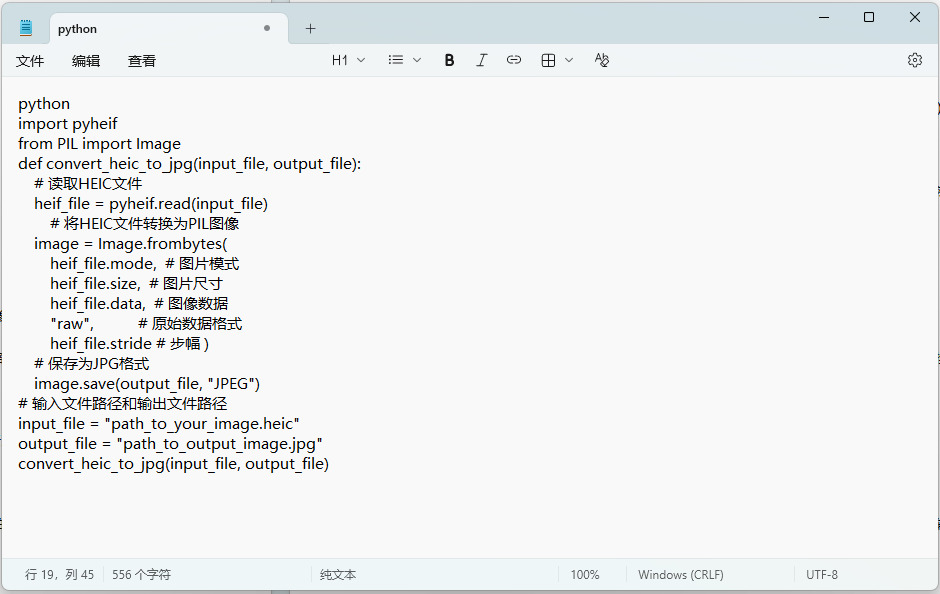Image resolution: width=940 pixels, height=594 pixels.
Task: Toggle bold formatting
Action: pyautogui.click(x=449, y=60)
